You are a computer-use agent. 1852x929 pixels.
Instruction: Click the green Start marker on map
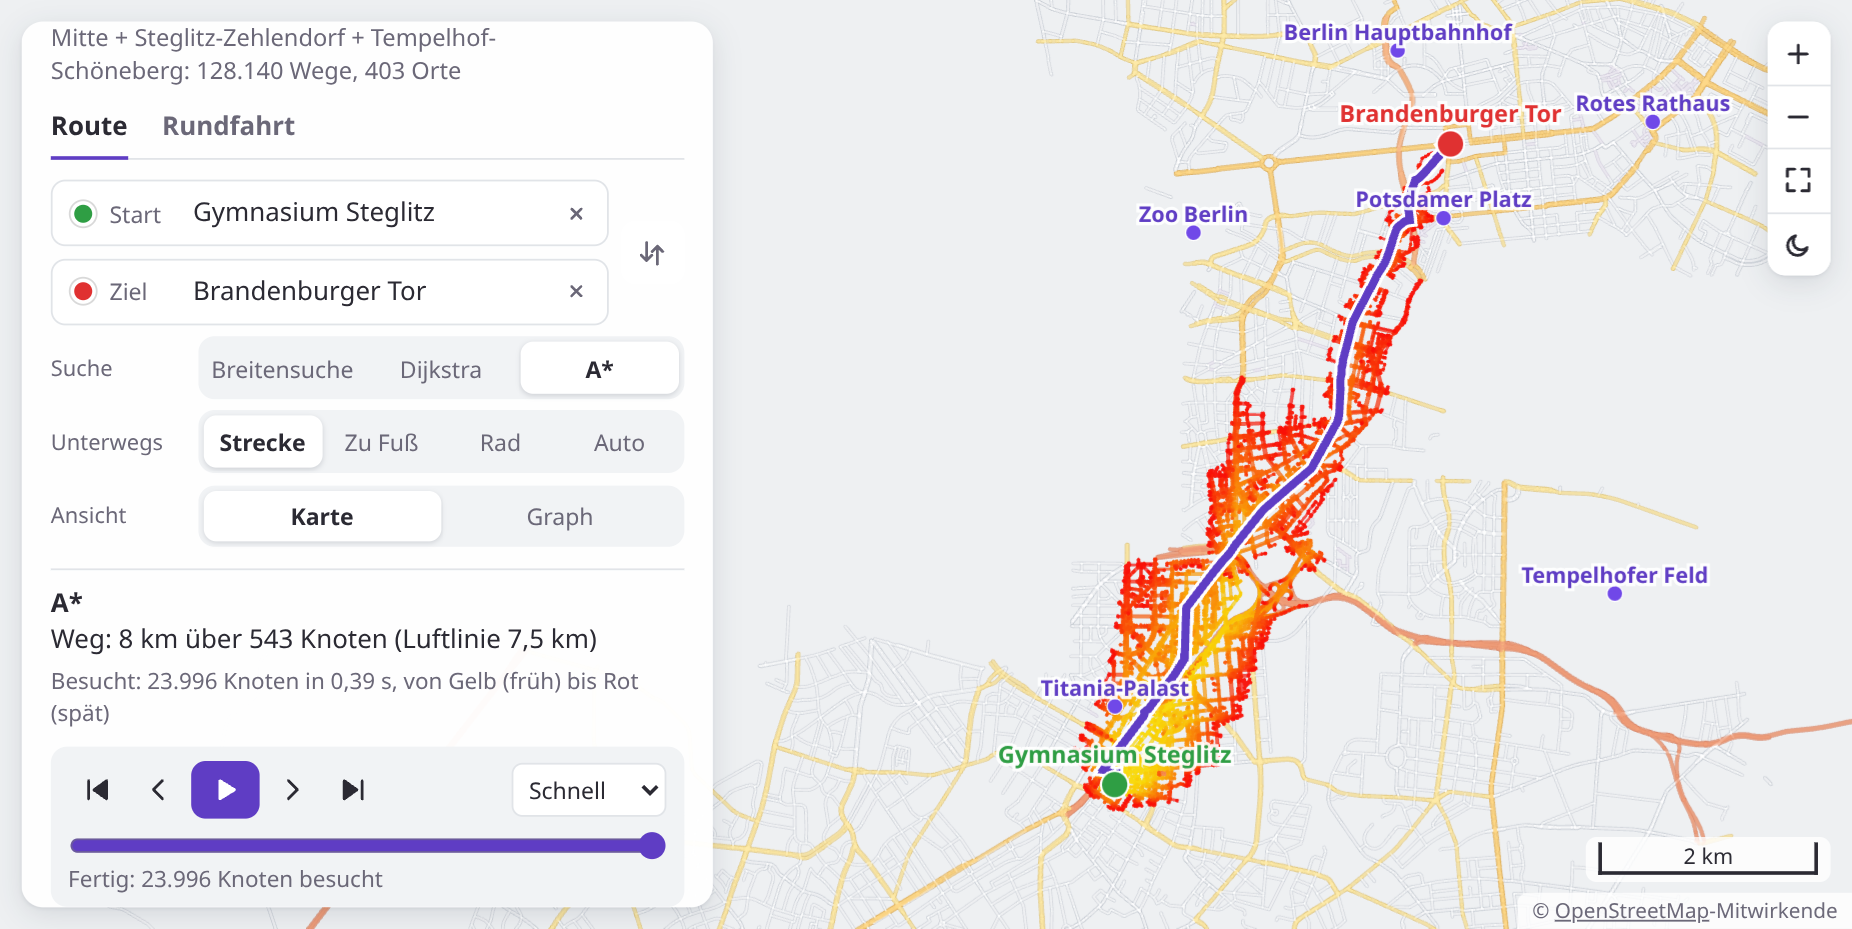click(x=1114, y=784)
